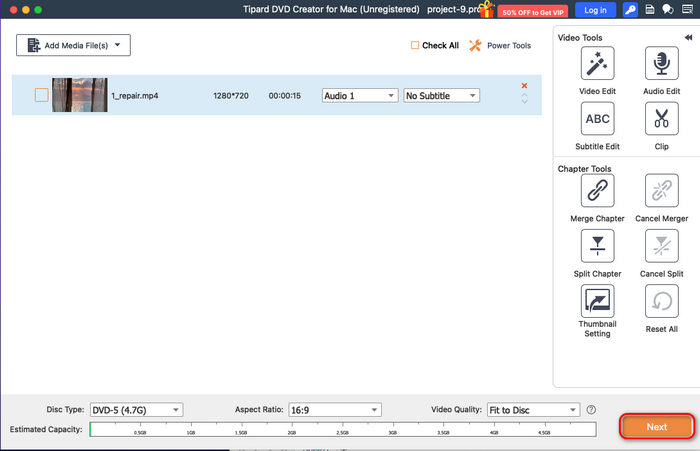Image resolution: width=700 pixels, height=451 pixels.
Task: Open the Subtitle Edit tool
Action: point(597,119)
